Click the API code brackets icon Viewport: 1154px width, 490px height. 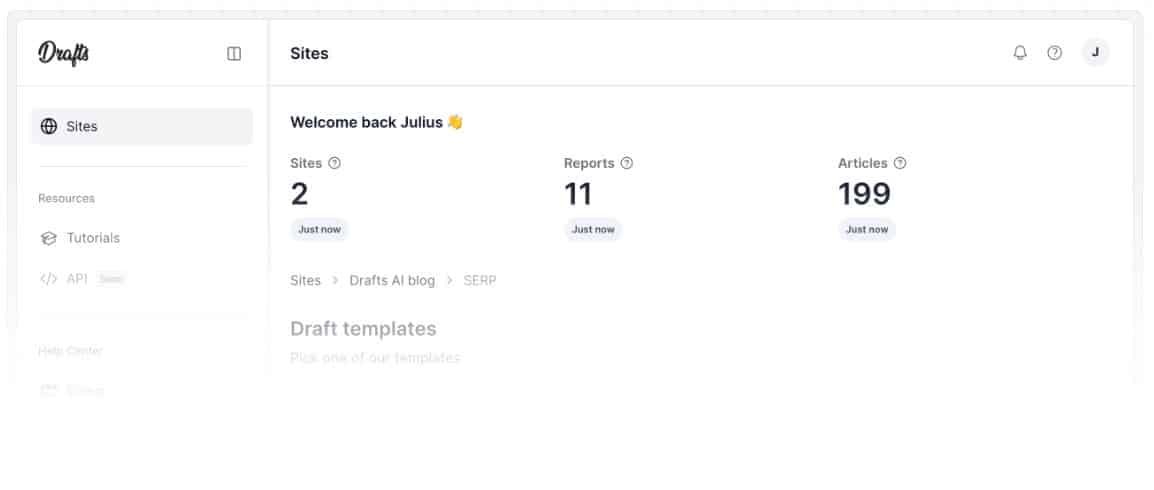[x=48, y=279]
